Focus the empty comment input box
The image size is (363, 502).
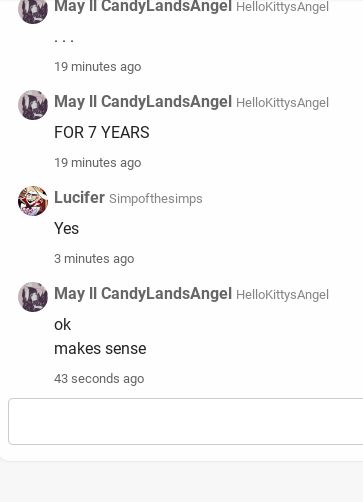click(186, 421)
